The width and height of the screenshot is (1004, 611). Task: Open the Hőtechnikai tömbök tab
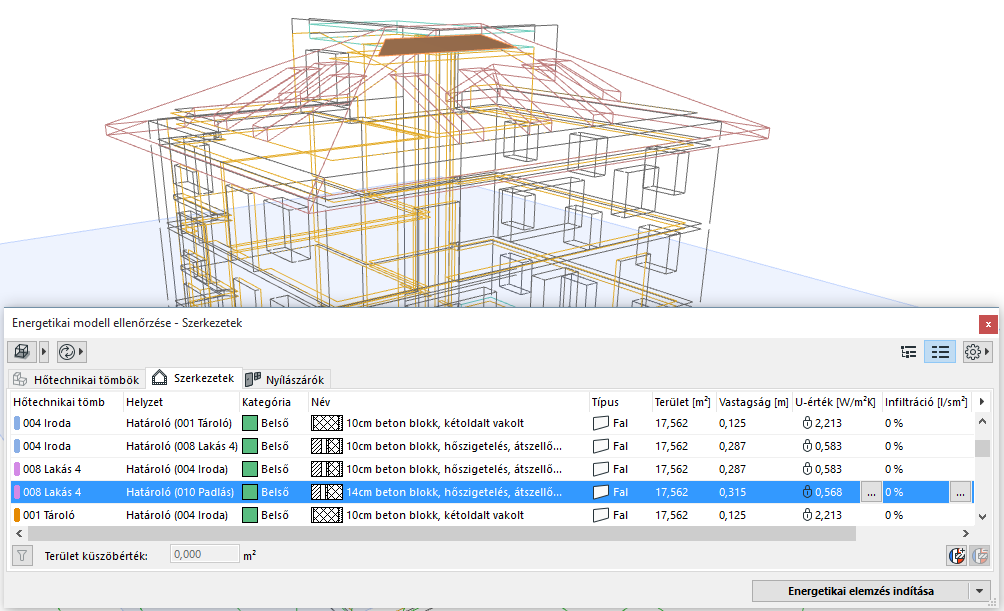coord(76,379)
